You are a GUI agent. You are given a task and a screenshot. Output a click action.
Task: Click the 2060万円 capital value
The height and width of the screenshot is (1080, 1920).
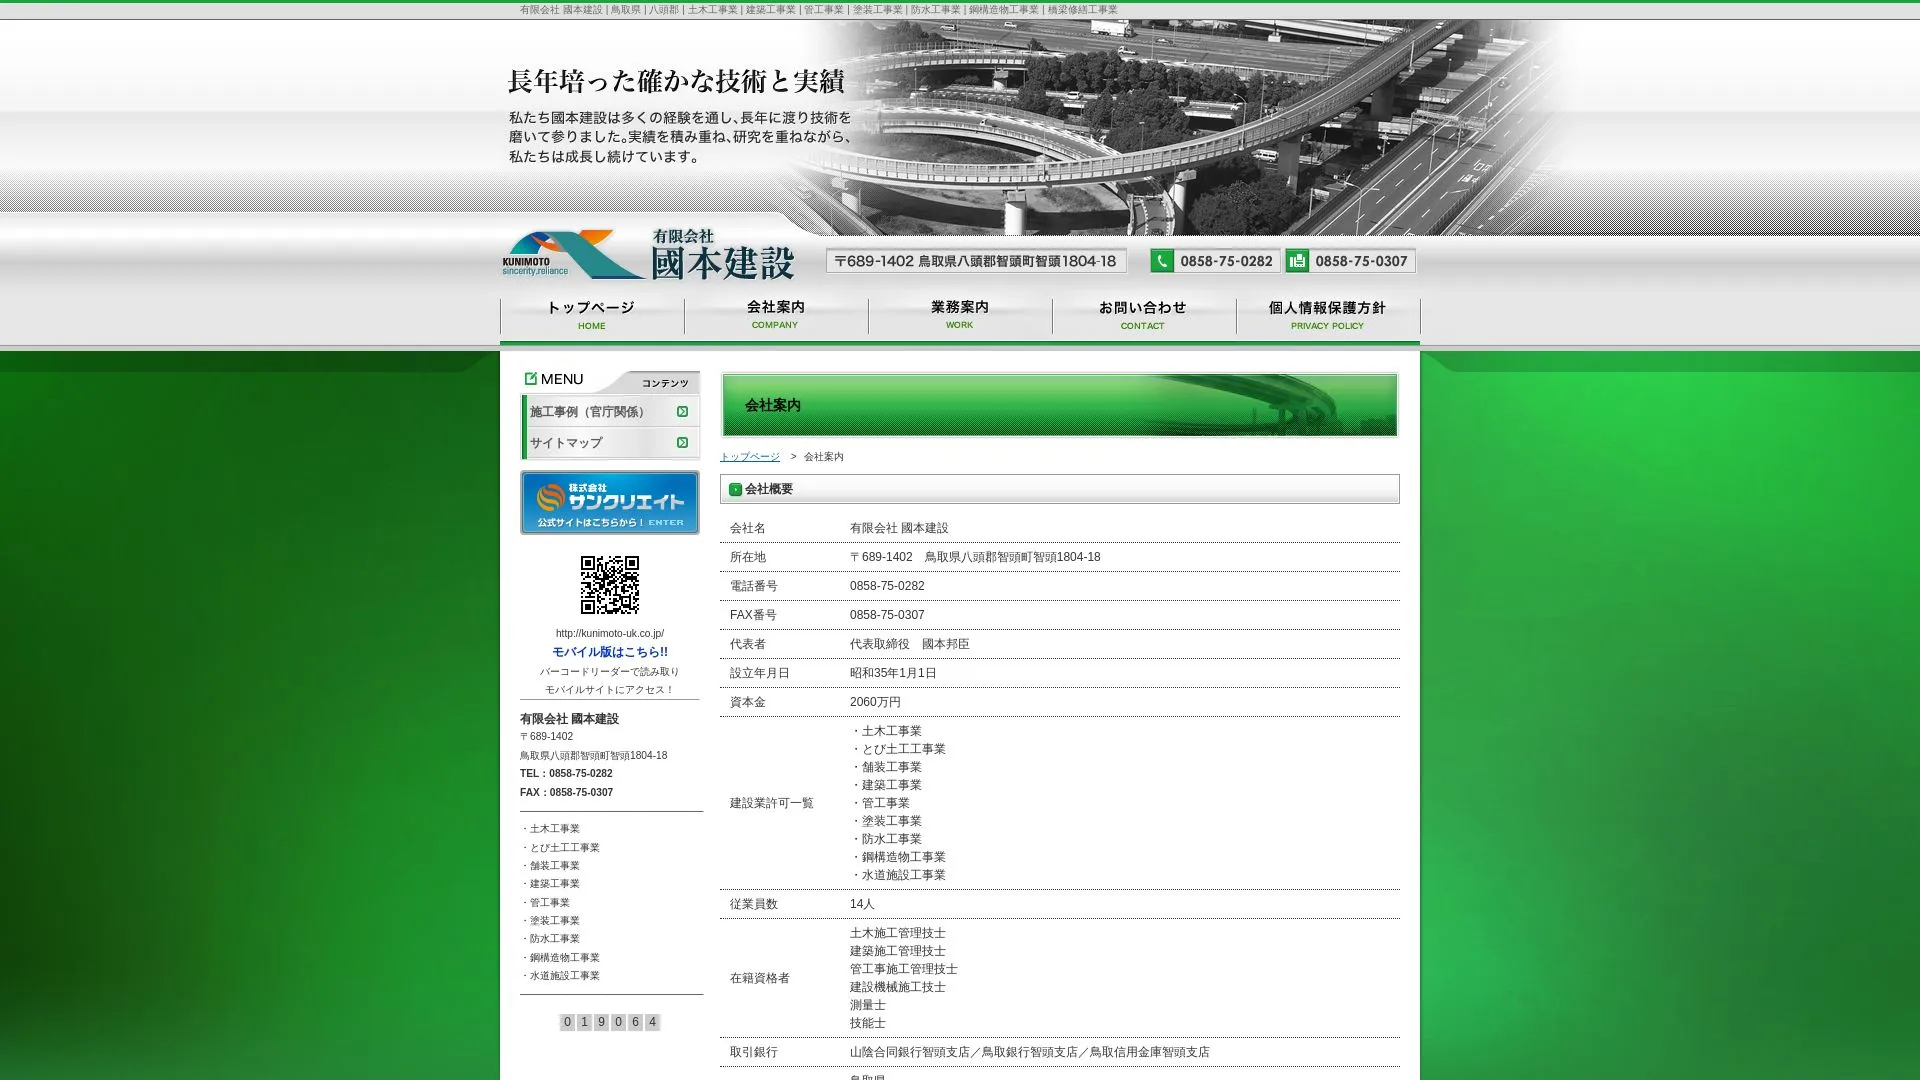pos(875,702)
